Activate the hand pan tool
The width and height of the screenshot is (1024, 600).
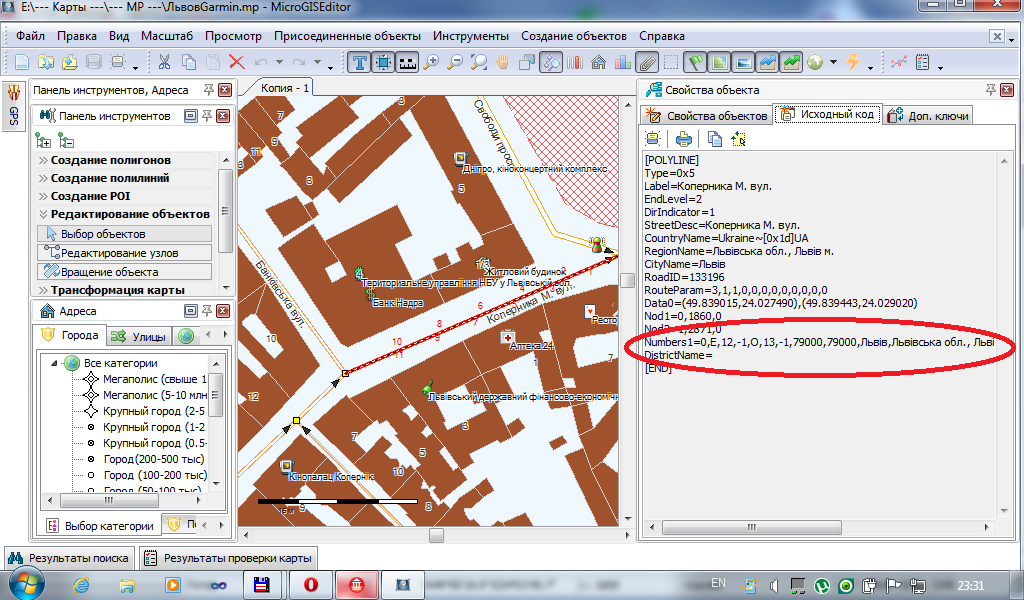[503, 62]
